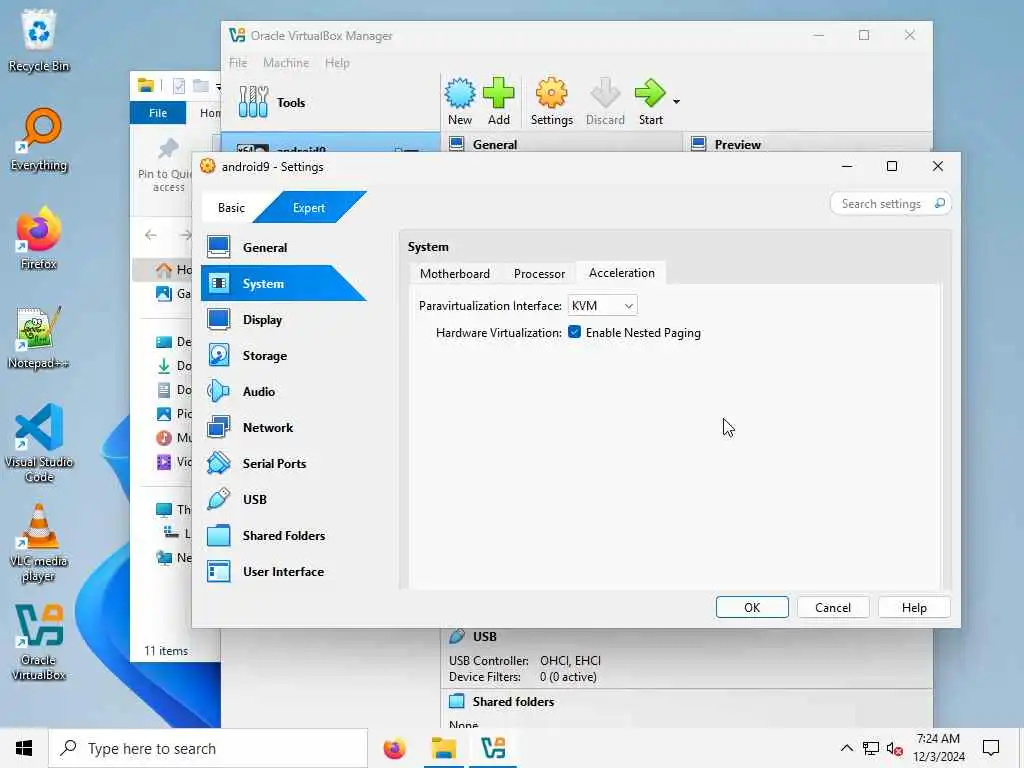The image size is (1024, 768).
Task: Select the System settings category
Action: pos(282,283)
